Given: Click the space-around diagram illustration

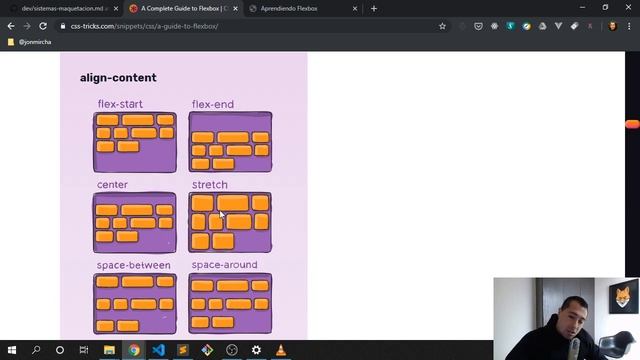Looking at the screenshot, I should point(230,303).
